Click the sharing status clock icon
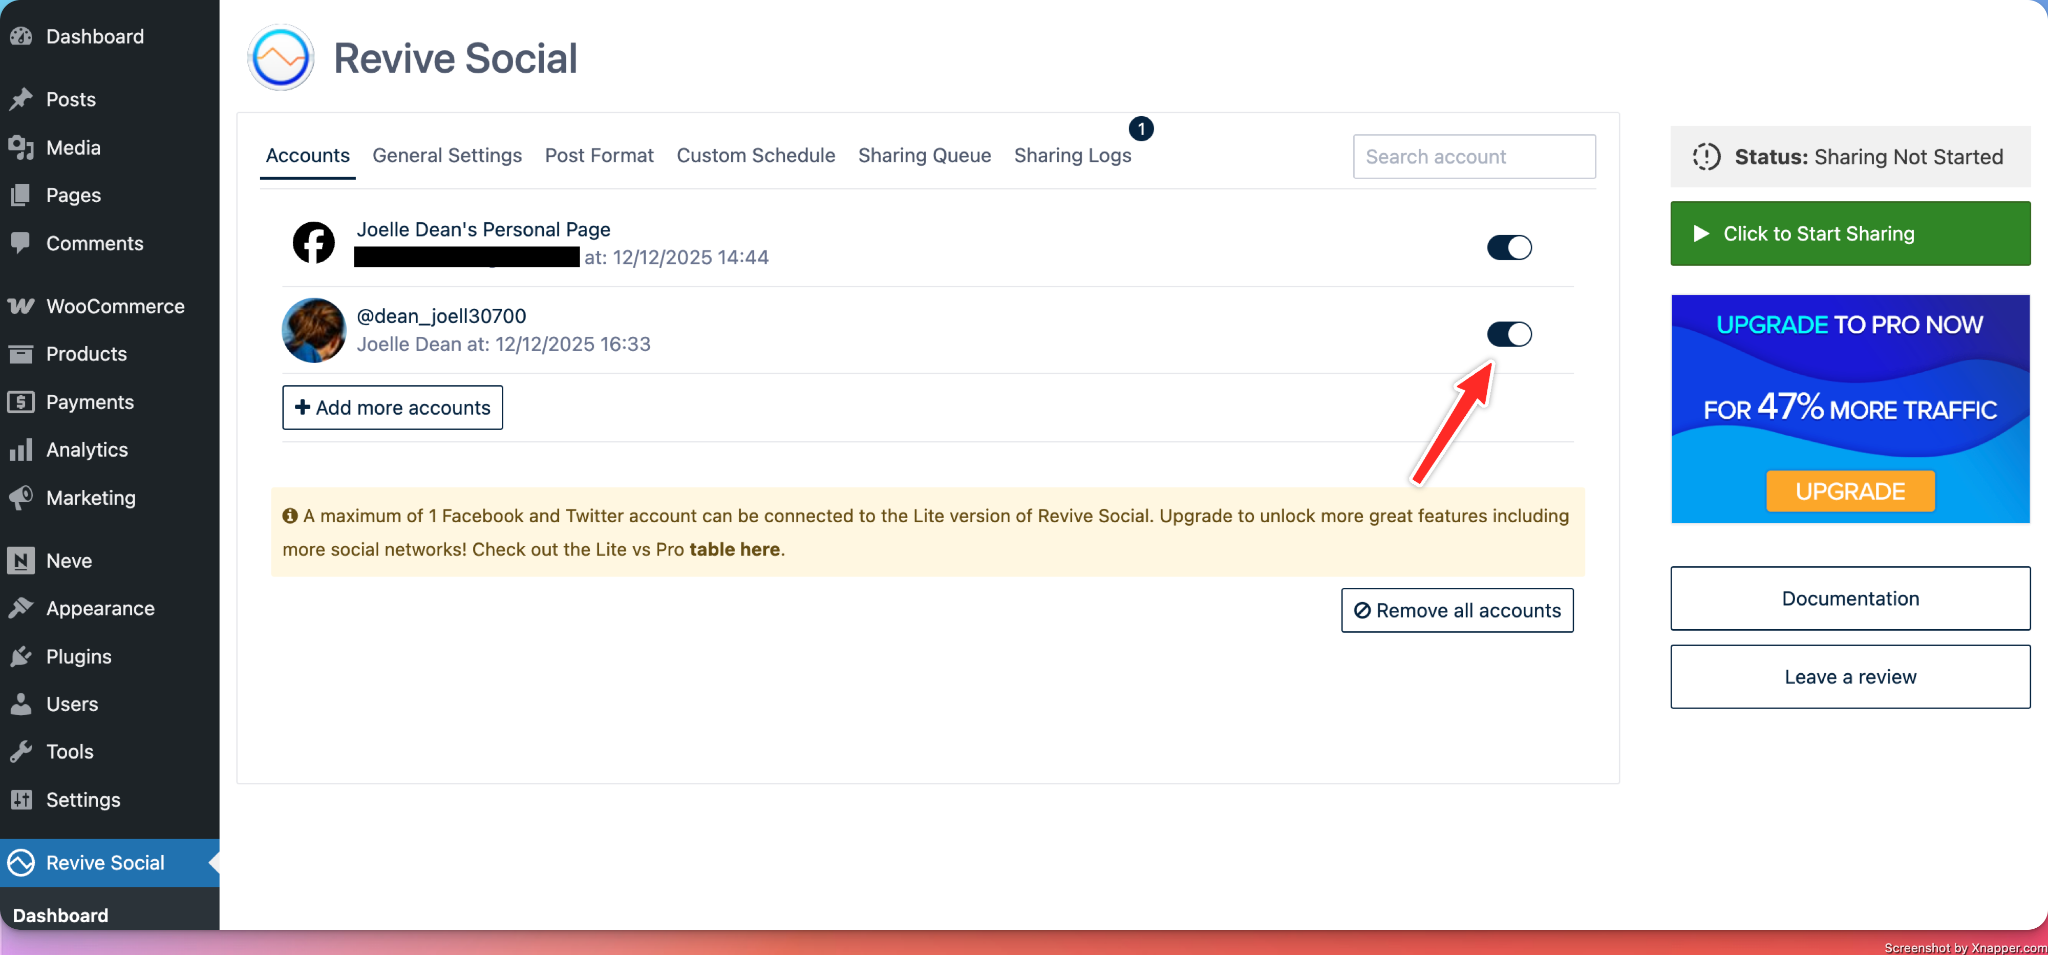 1706,157
